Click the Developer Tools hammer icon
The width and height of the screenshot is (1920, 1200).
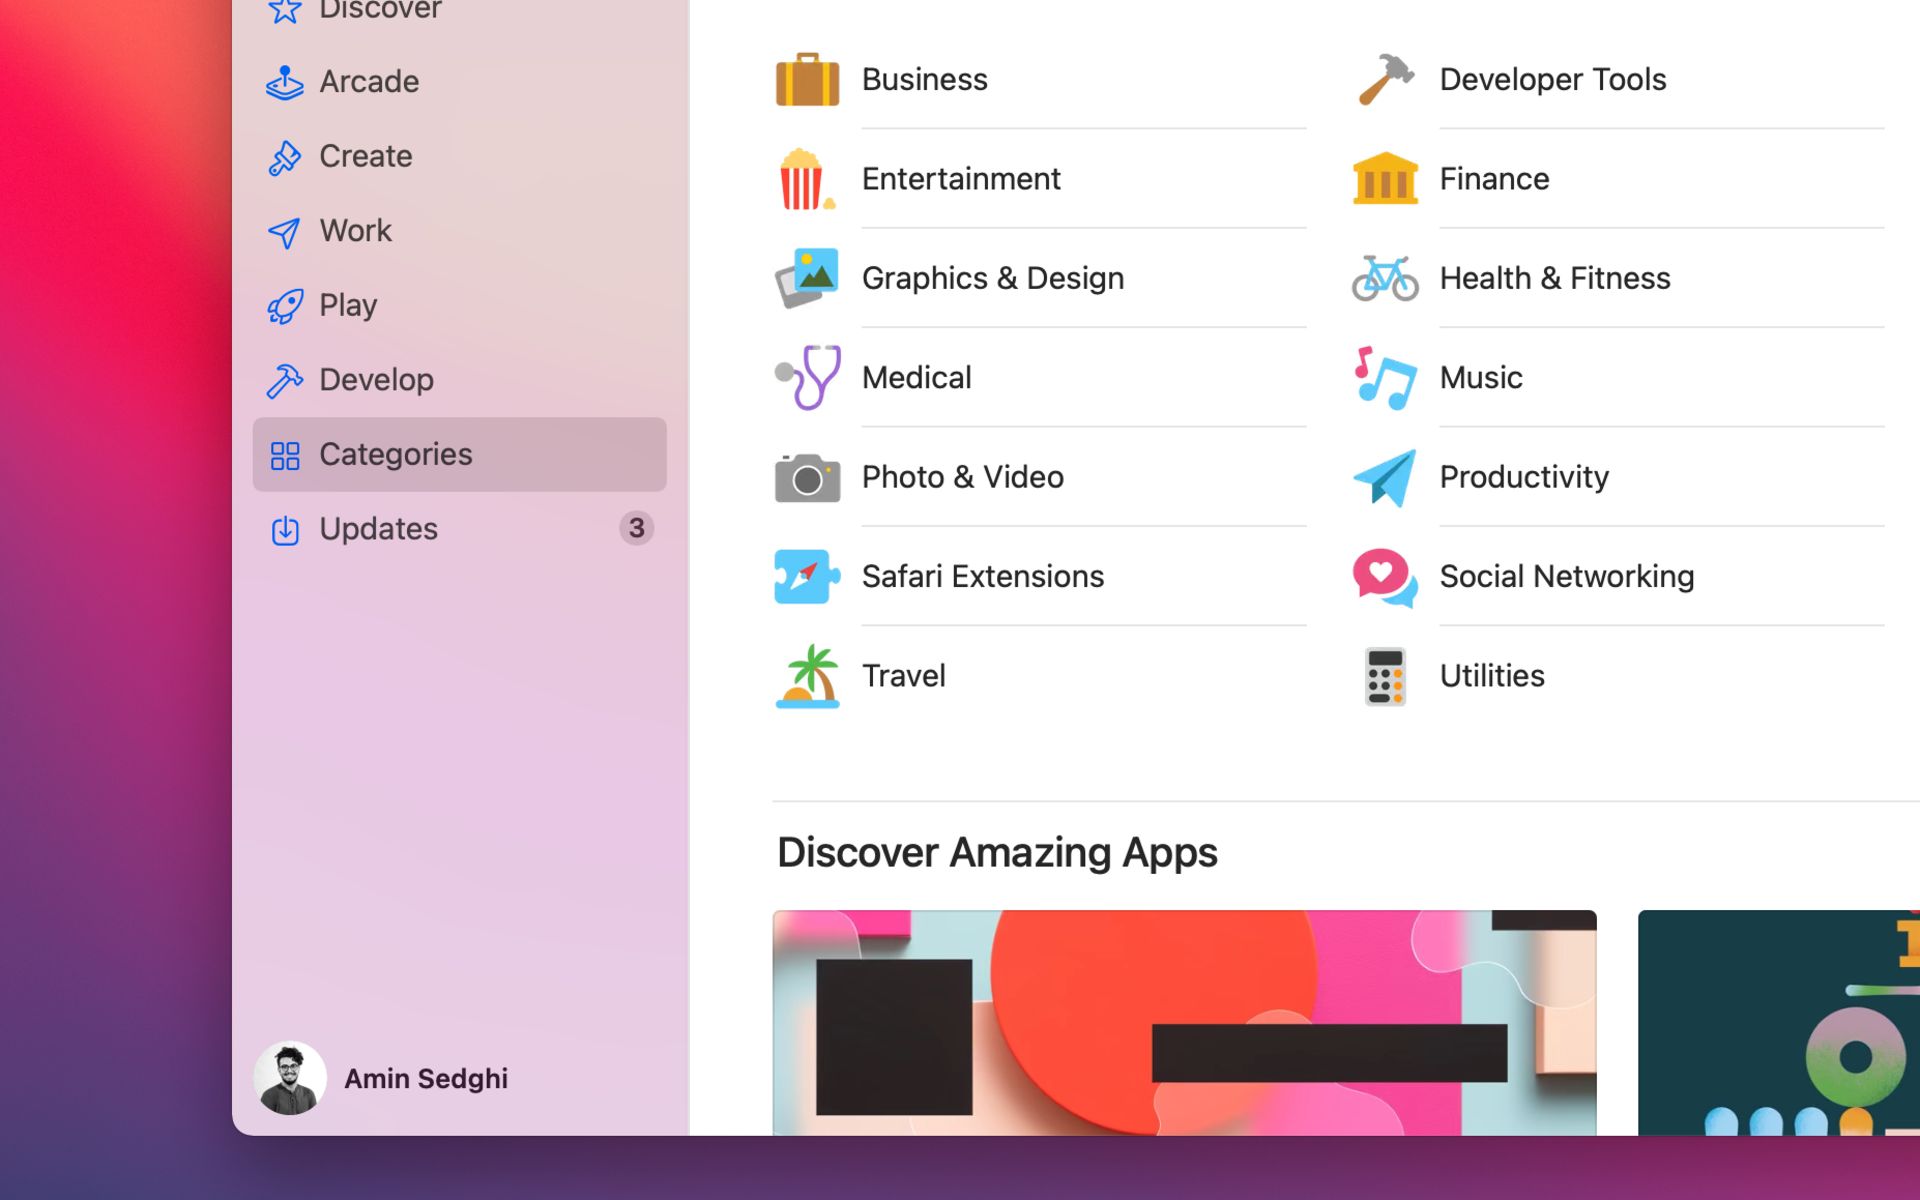(x=1385, y=80)
